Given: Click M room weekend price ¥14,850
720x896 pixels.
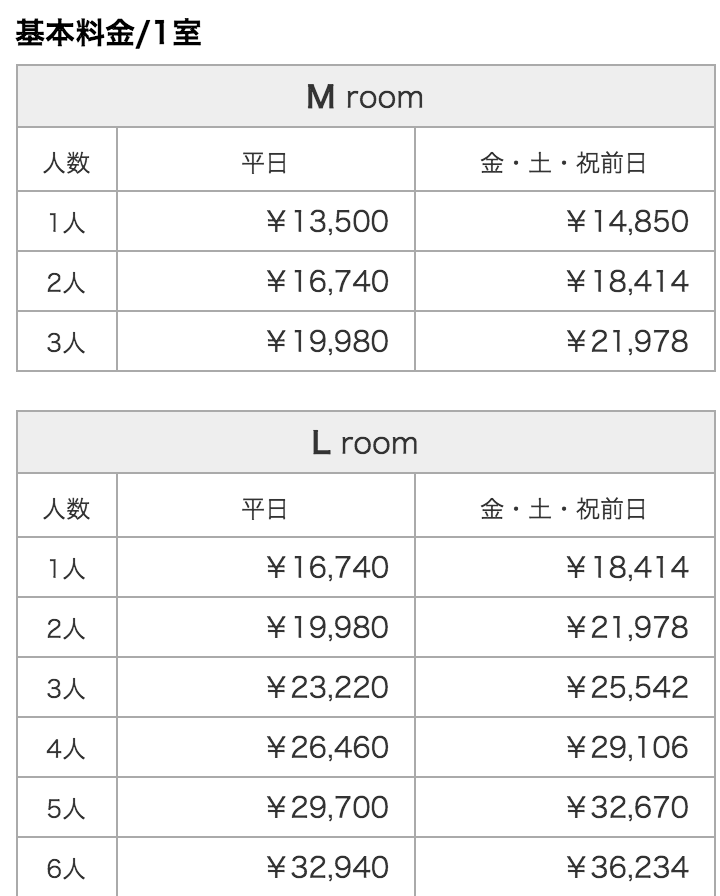Looking at the screenshot, I should [627, 221].
